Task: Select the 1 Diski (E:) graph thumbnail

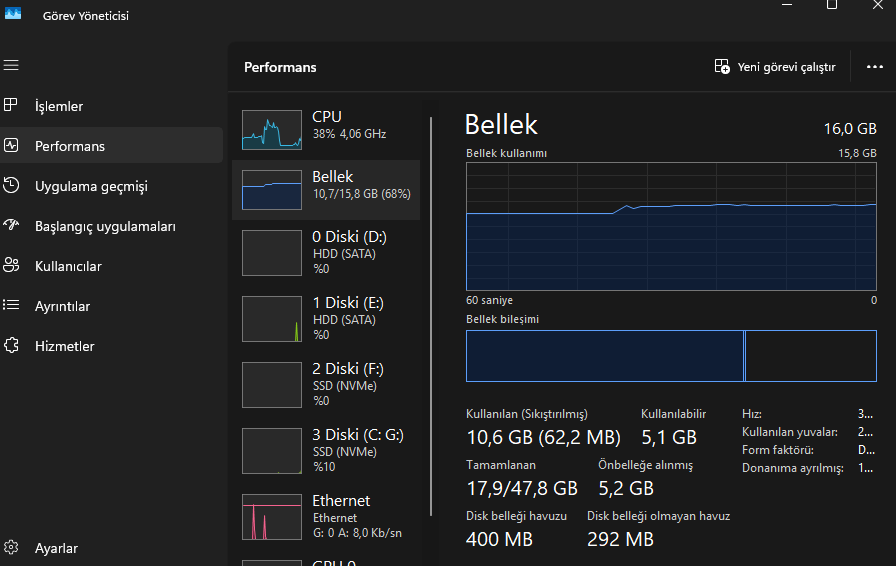Action: (271, 319)
